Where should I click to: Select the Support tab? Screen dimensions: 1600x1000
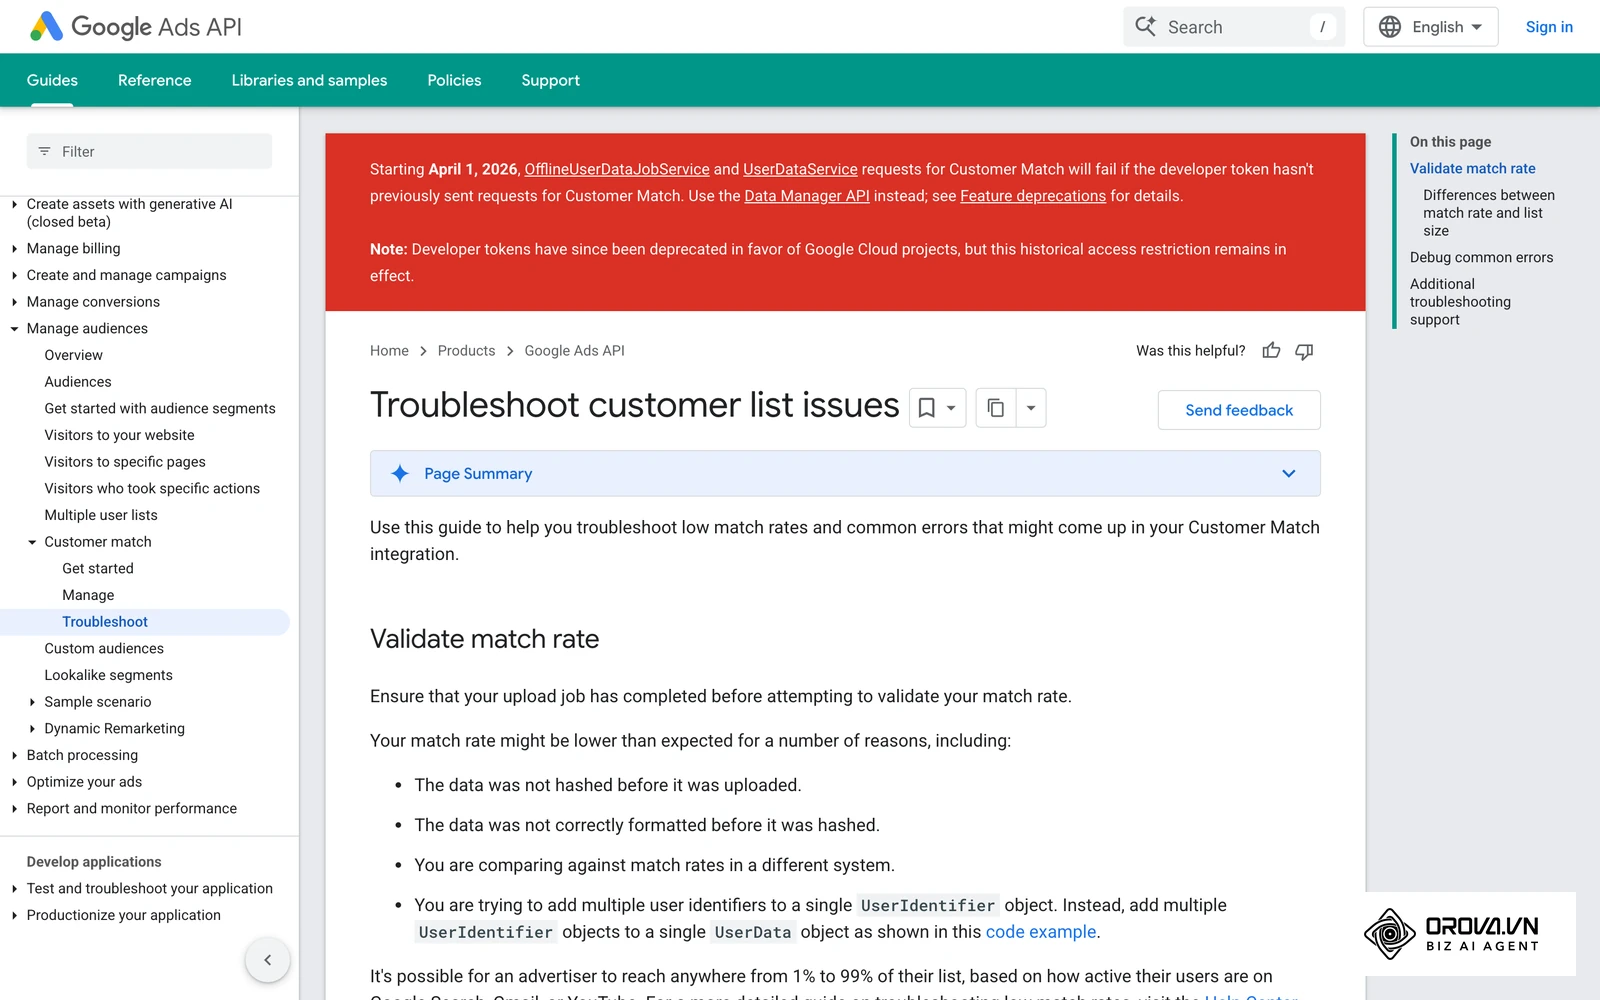(x=550, y=80)
